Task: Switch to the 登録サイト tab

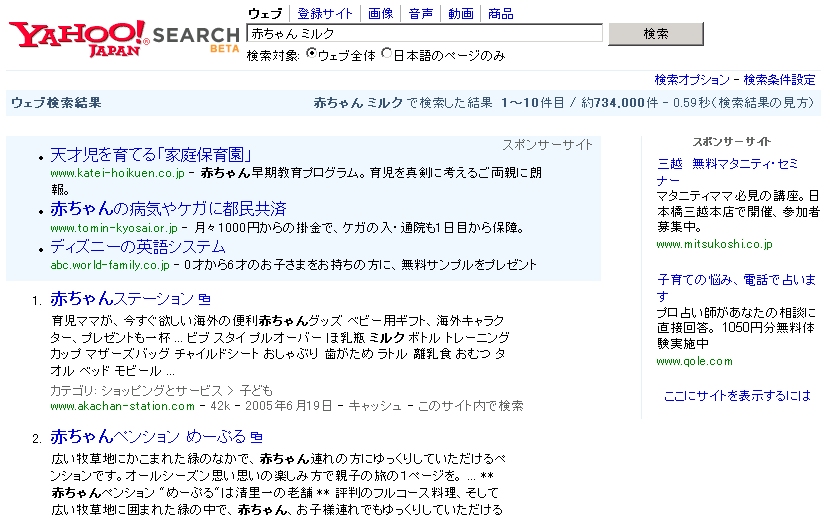Action: (x=325, y=14)
